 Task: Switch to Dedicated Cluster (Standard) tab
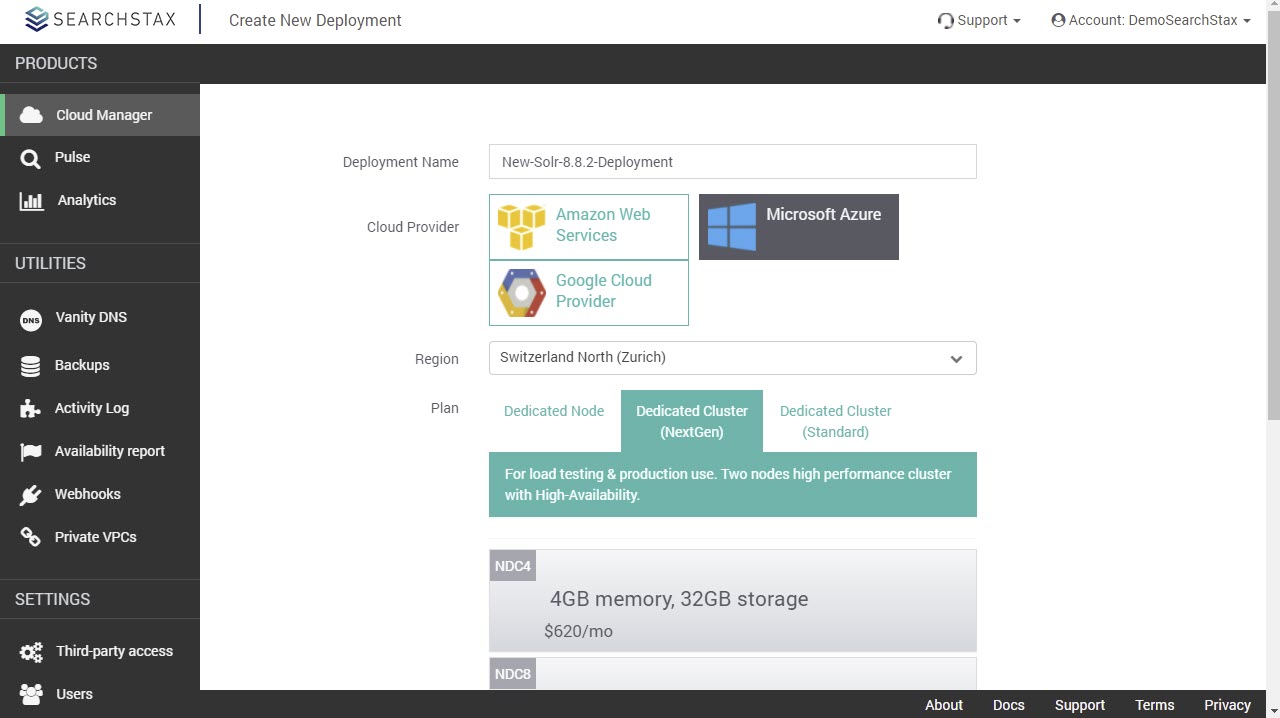coord(836,421)
